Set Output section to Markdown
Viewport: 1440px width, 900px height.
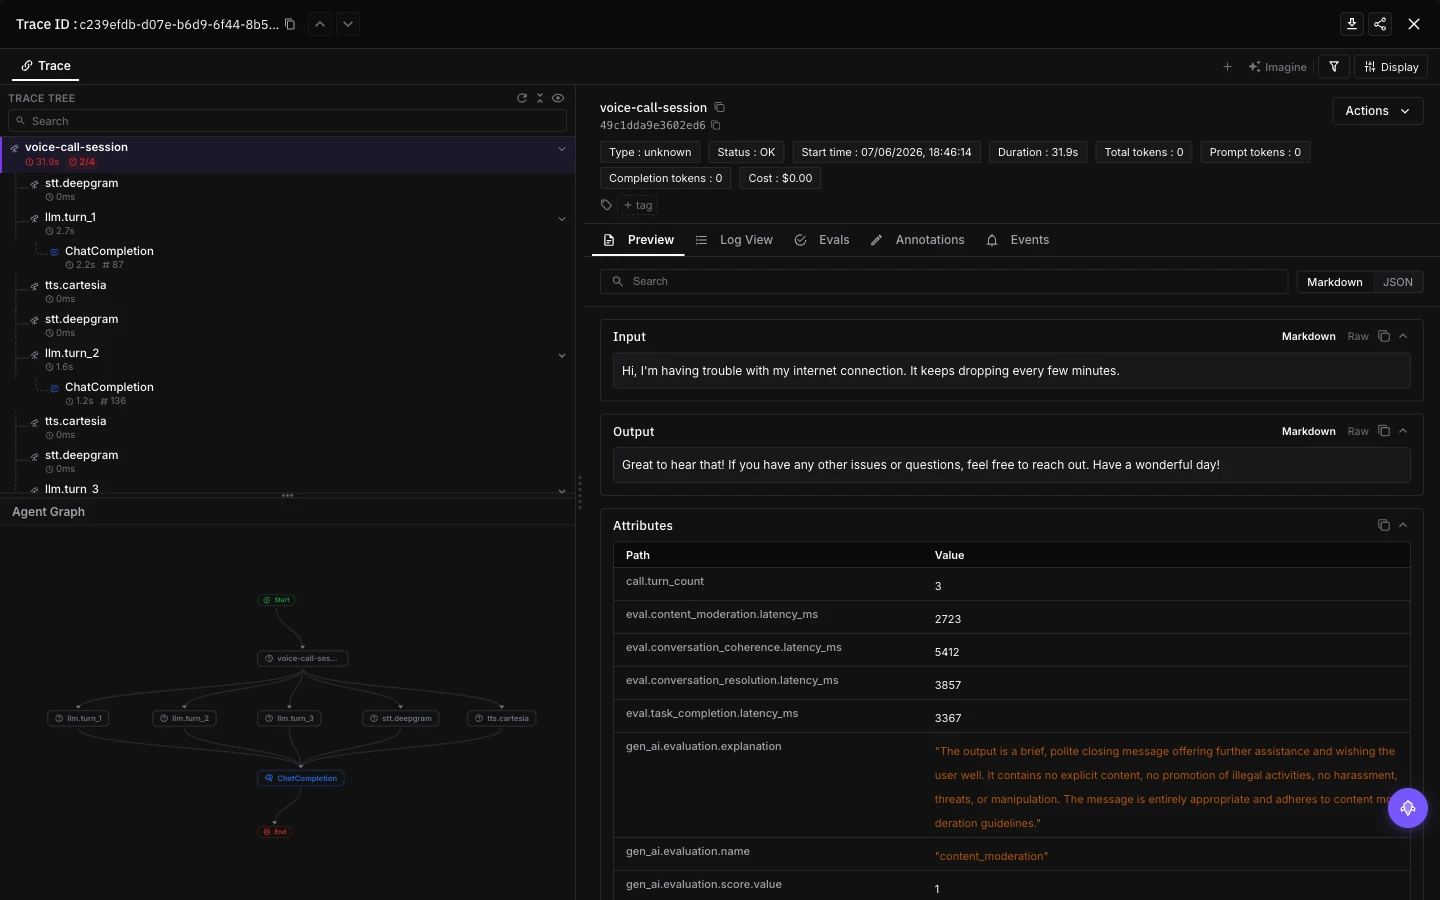(1308, 432)
